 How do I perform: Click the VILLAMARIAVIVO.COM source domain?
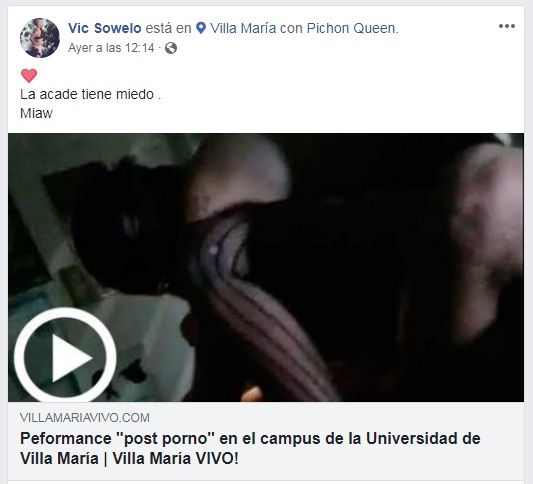click(85, 418)
